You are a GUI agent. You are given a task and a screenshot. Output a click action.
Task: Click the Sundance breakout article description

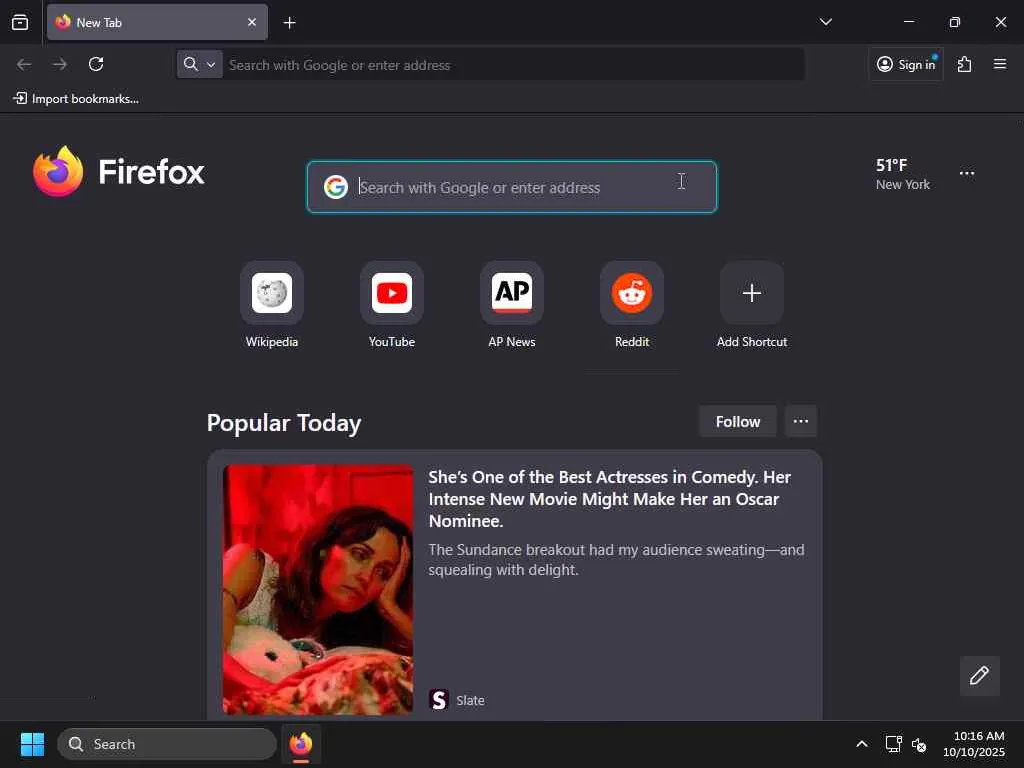click(x=616, y=560)
